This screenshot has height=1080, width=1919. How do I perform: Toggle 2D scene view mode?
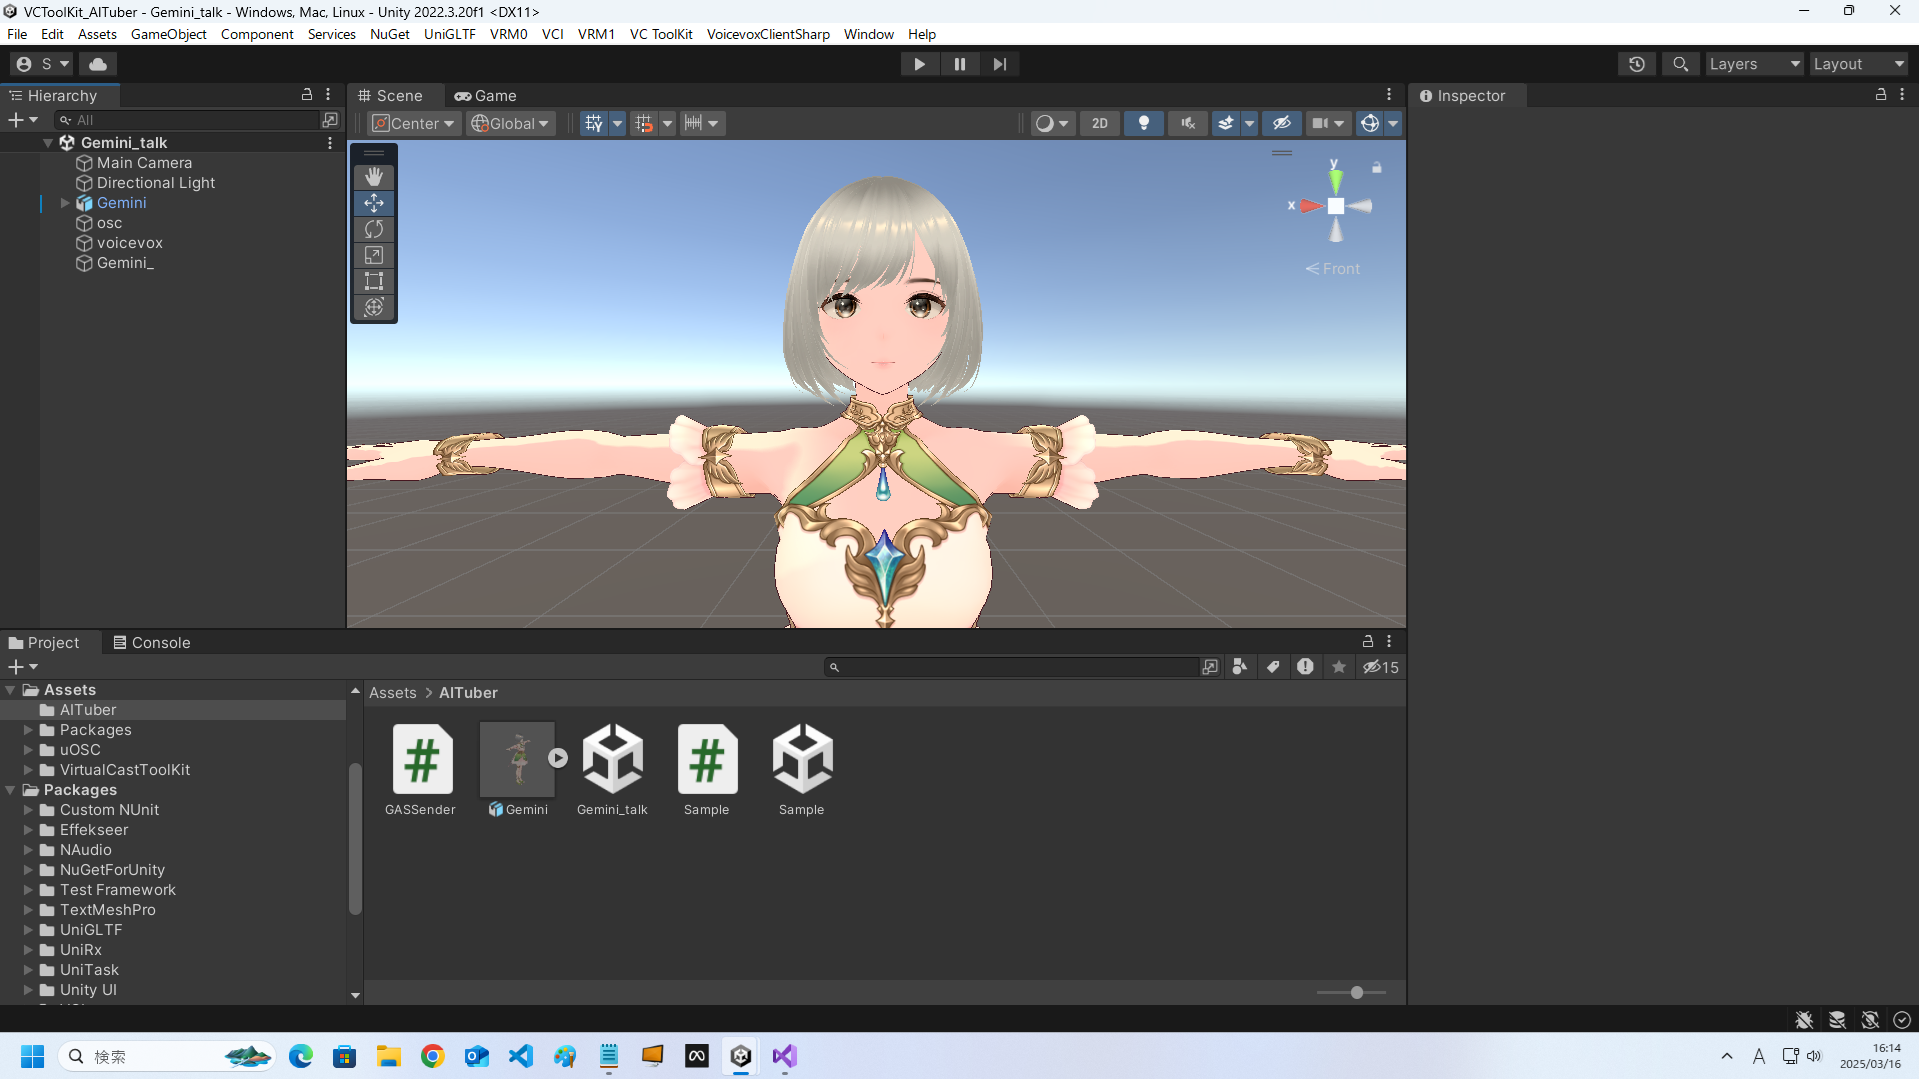(x=1100, y=123)
